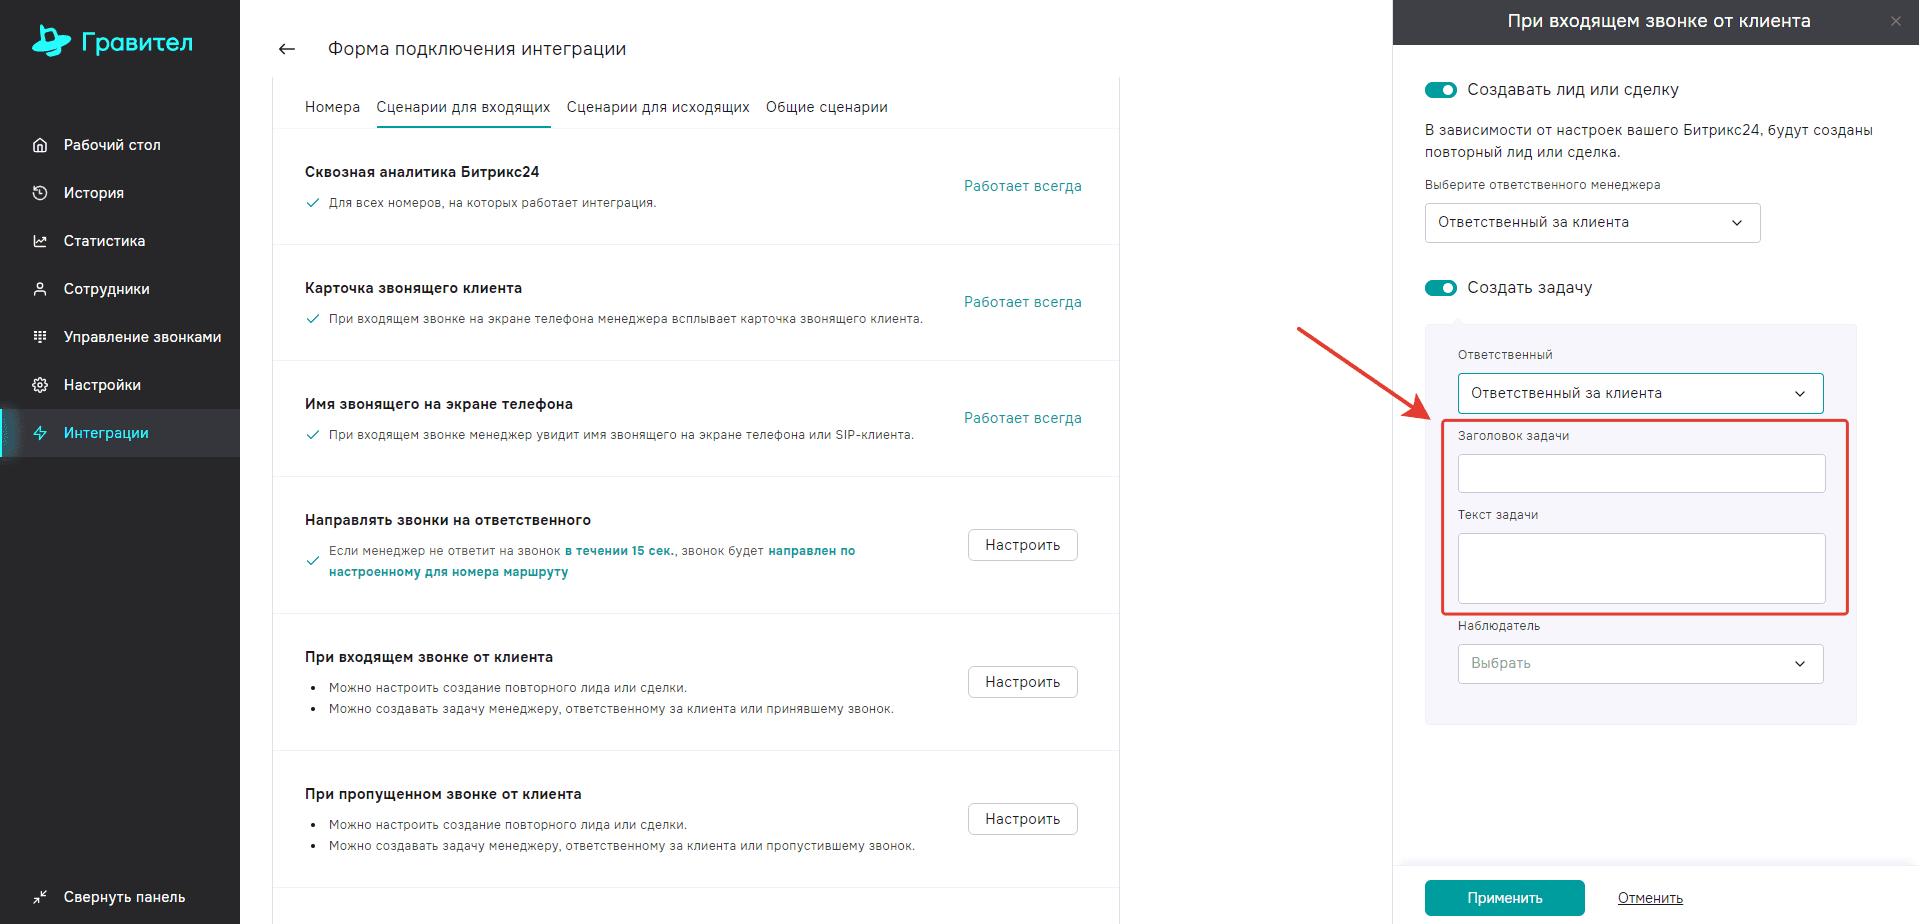Screen dimensions: 1919x924
Task: Disable the Создать задачу switch
Action: click(x=1441, y=288)
